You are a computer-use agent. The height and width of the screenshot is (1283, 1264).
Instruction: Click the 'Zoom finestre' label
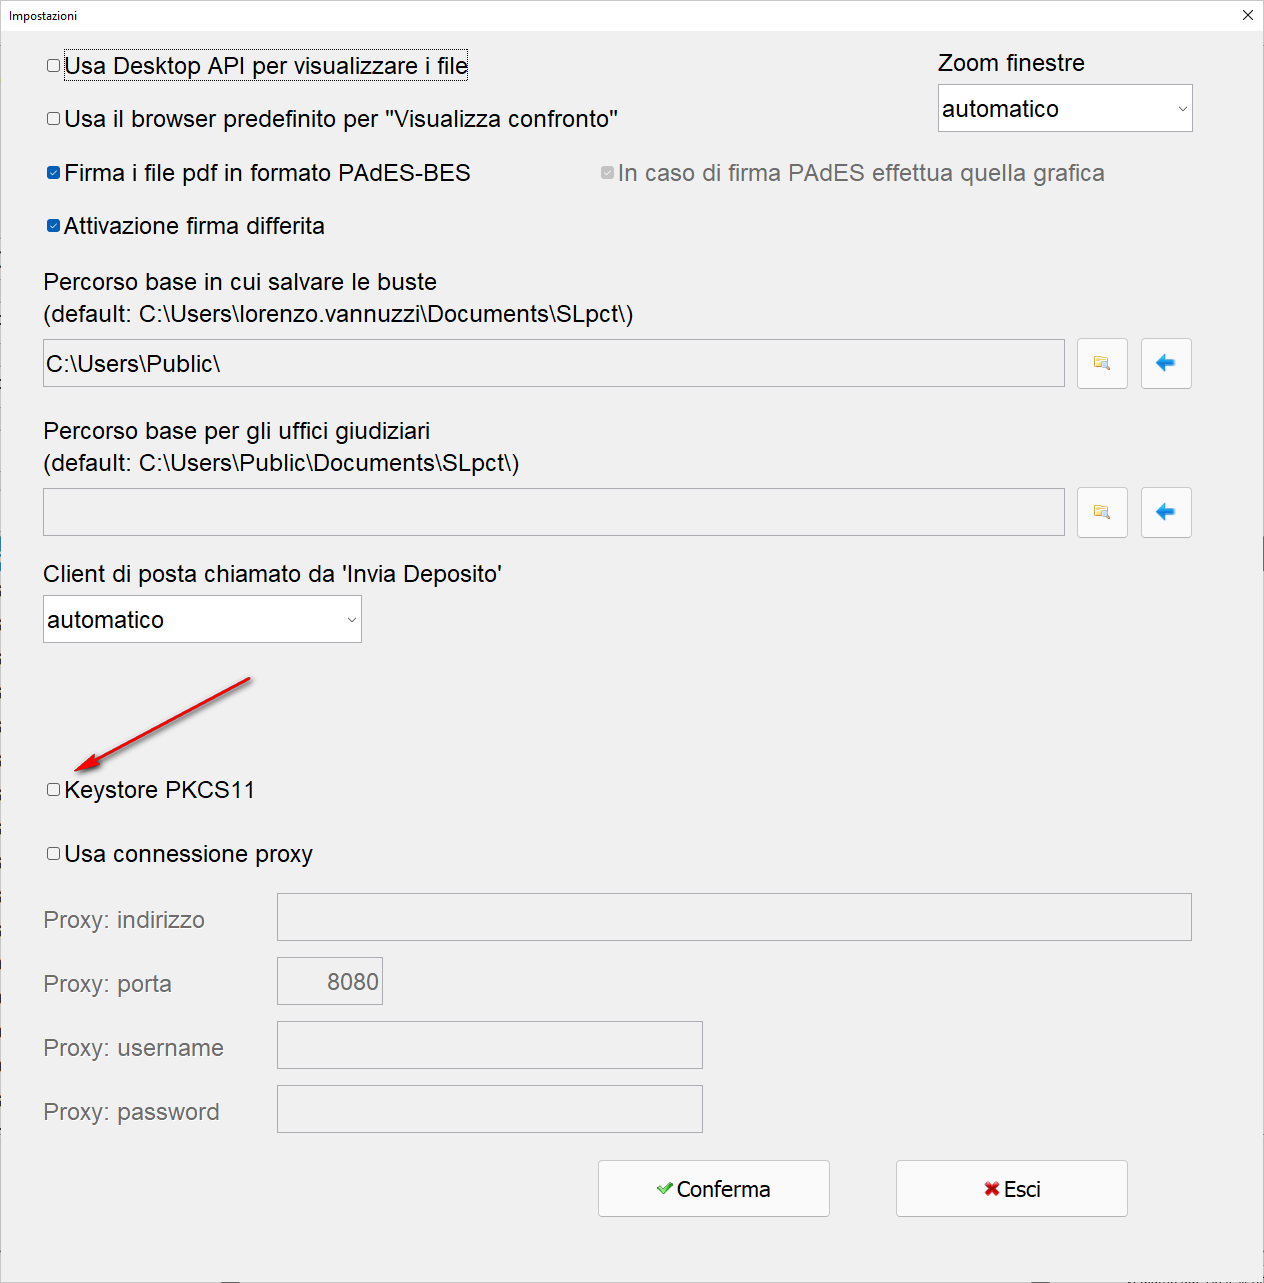(x=1011, y=63)
